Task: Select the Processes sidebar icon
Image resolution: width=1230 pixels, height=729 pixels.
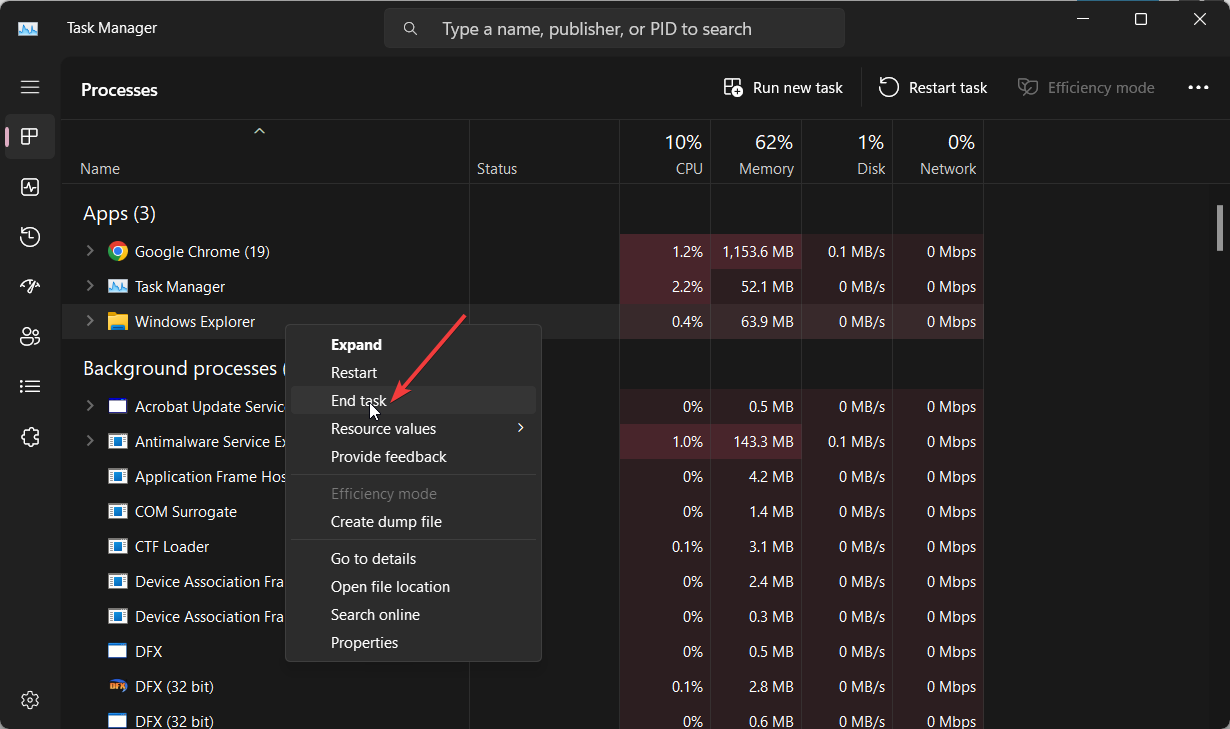Action: 30,136
